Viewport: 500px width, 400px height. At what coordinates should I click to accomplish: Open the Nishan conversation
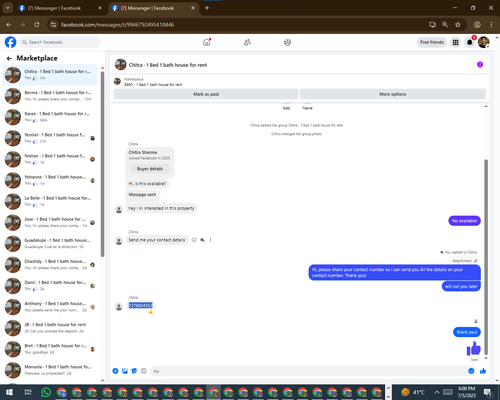click(x=50, y=159)
